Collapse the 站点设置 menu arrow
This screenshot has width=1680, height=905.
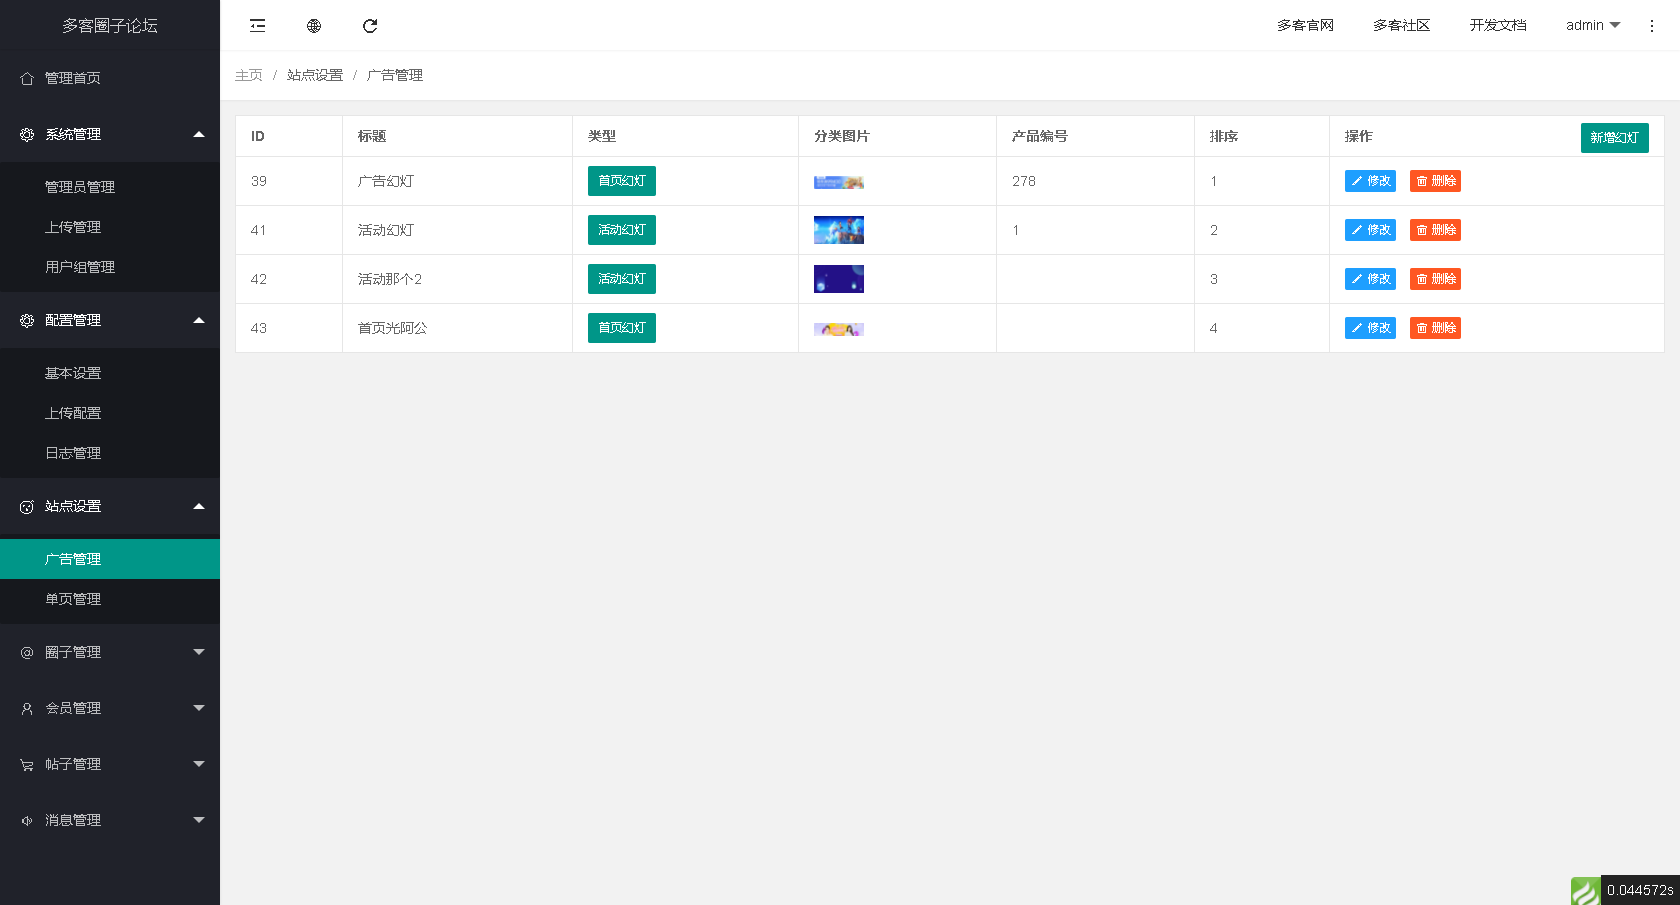(x=199, y=506)
